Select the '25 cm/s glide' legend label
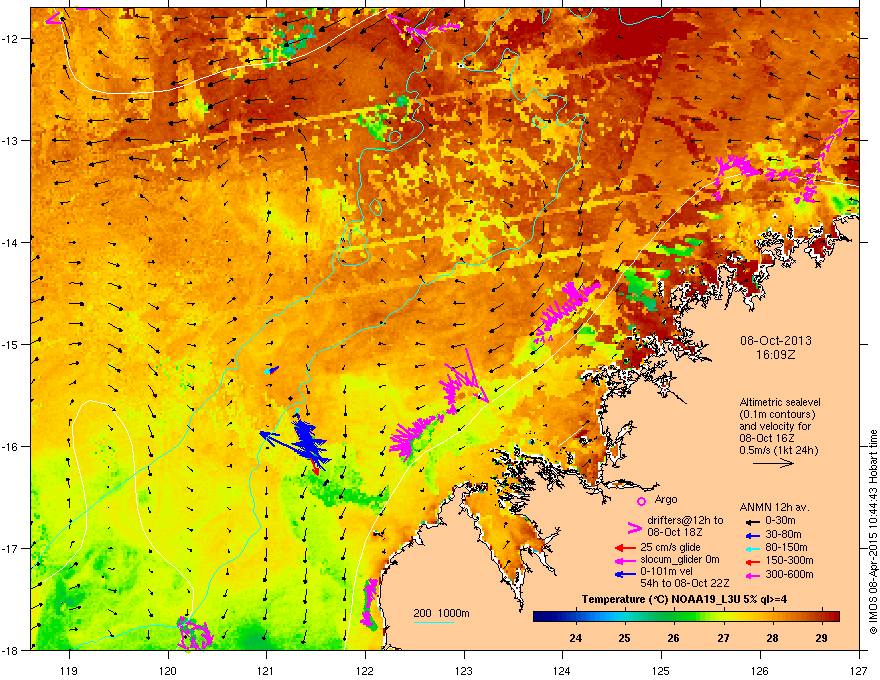 coord(671,547)
